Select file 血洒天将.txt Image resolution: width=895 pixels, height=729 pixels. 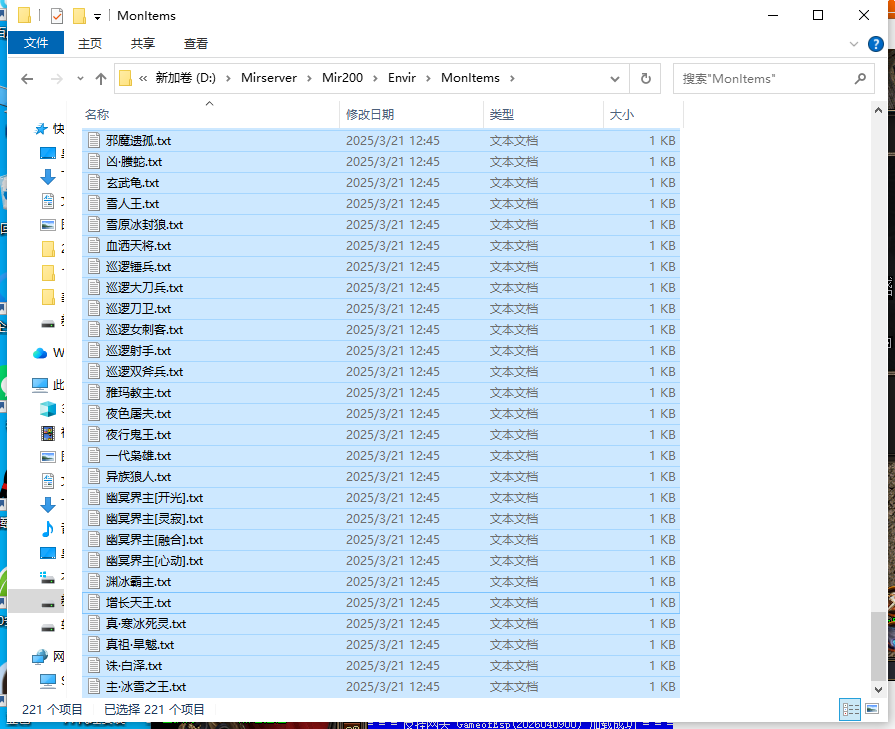tap(381, 245)
